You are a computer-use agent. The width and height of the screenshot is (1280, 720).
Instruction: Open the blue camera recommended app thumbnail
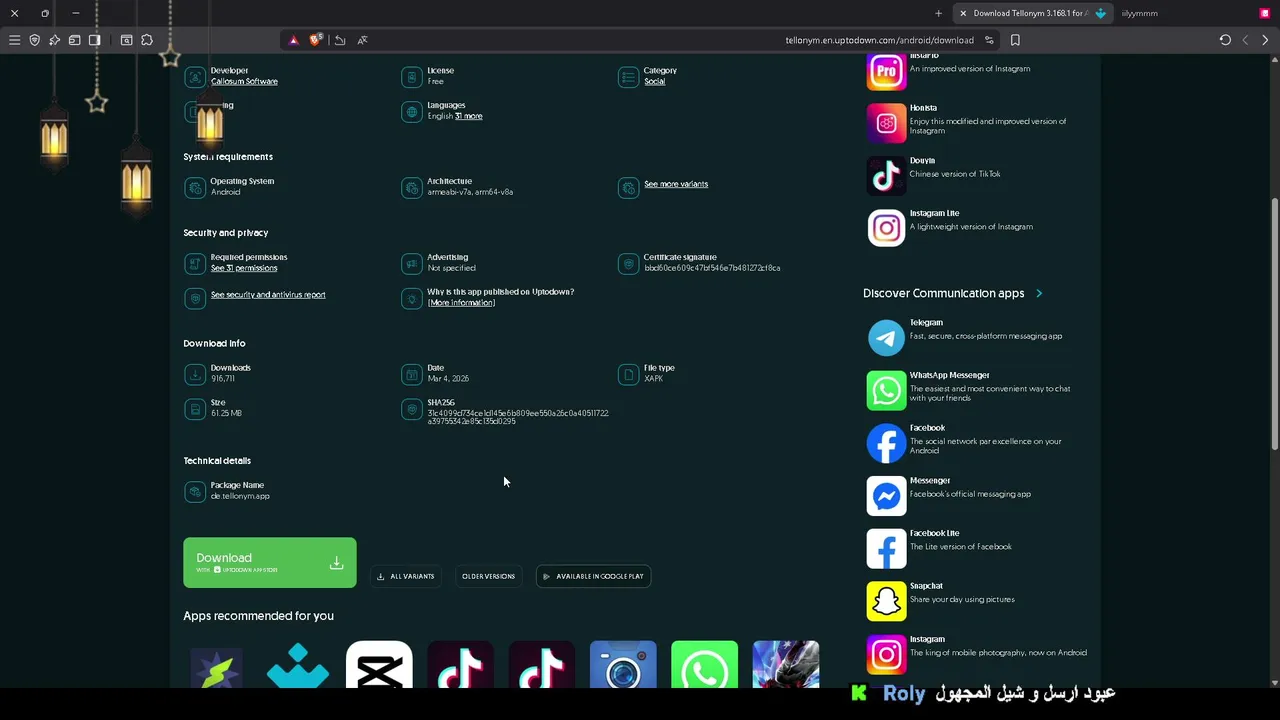[x=623, y=665]
